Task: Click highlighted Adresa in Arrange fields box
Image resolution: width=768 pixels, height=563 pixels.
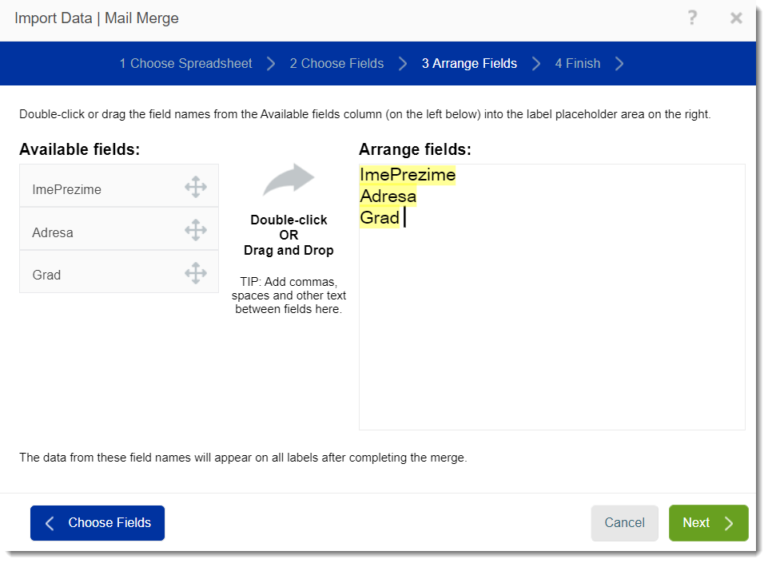Action: pyautogui.click(x=388, y=196)
